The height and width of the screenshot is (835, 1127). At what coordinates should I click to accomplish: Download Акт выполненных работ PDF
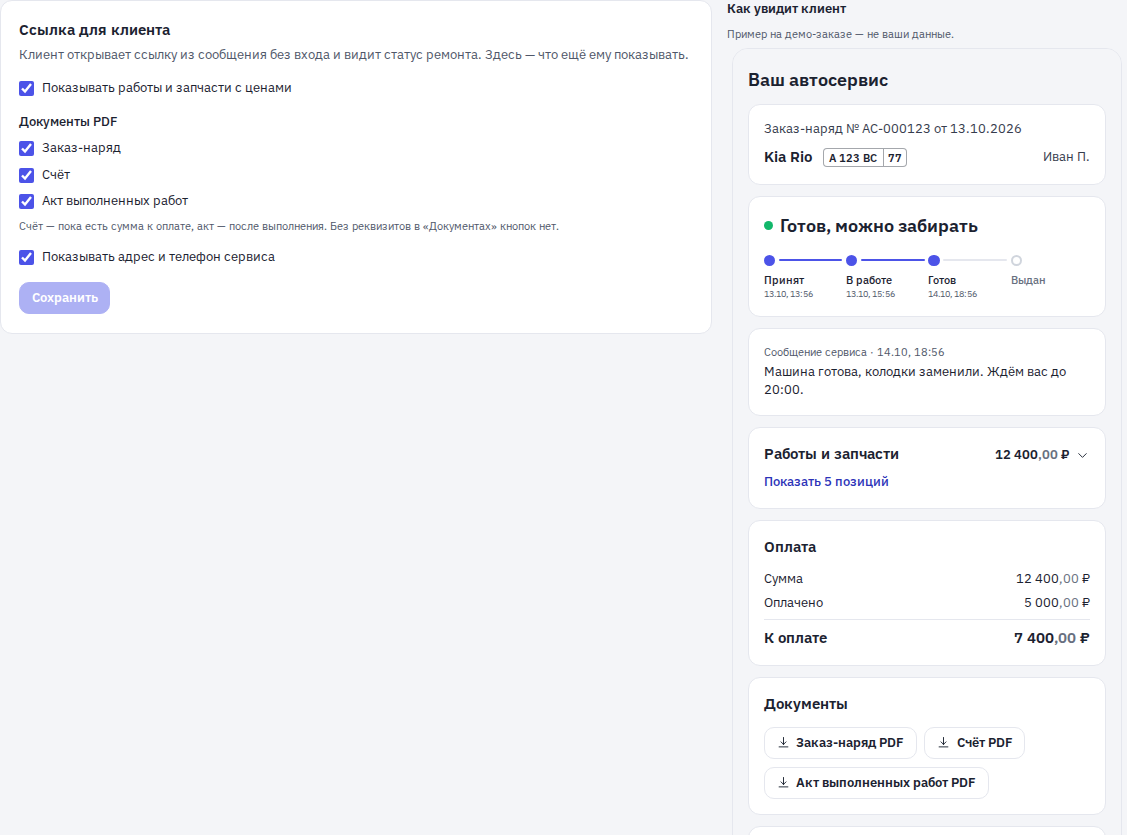click(876, 783)
